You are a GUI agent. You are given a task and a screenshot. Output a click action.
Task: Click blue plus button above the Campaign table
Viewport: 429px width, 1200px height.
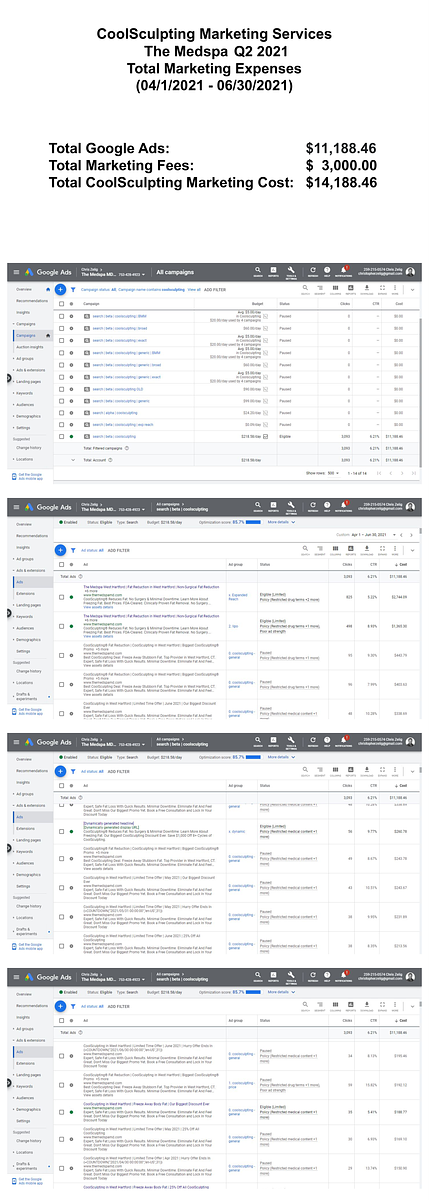tap(61, 288)
